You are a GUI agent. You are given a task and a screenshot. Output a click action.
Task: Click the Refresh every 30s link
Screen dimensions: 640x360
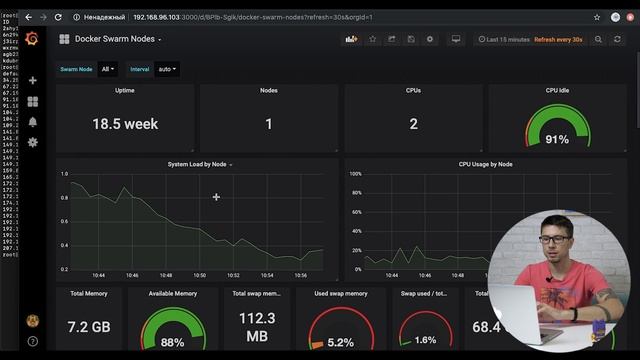[558, 40]
